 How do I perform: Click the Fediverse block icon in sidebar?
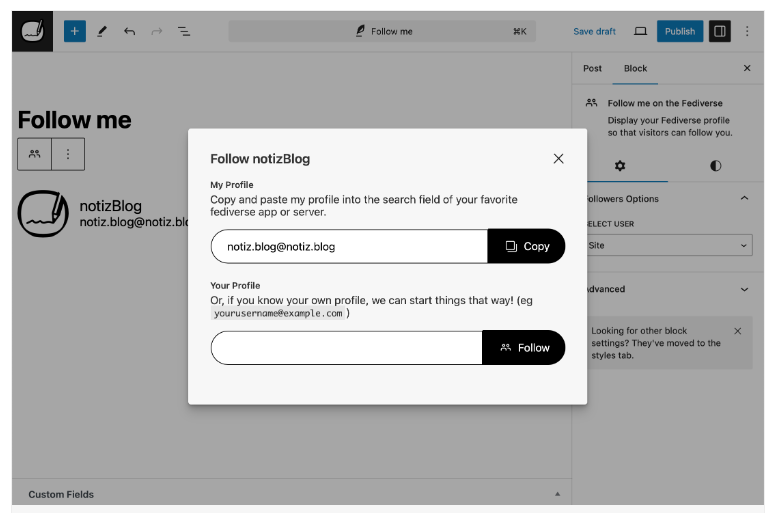pyautogui.click(x=591, y=103)
